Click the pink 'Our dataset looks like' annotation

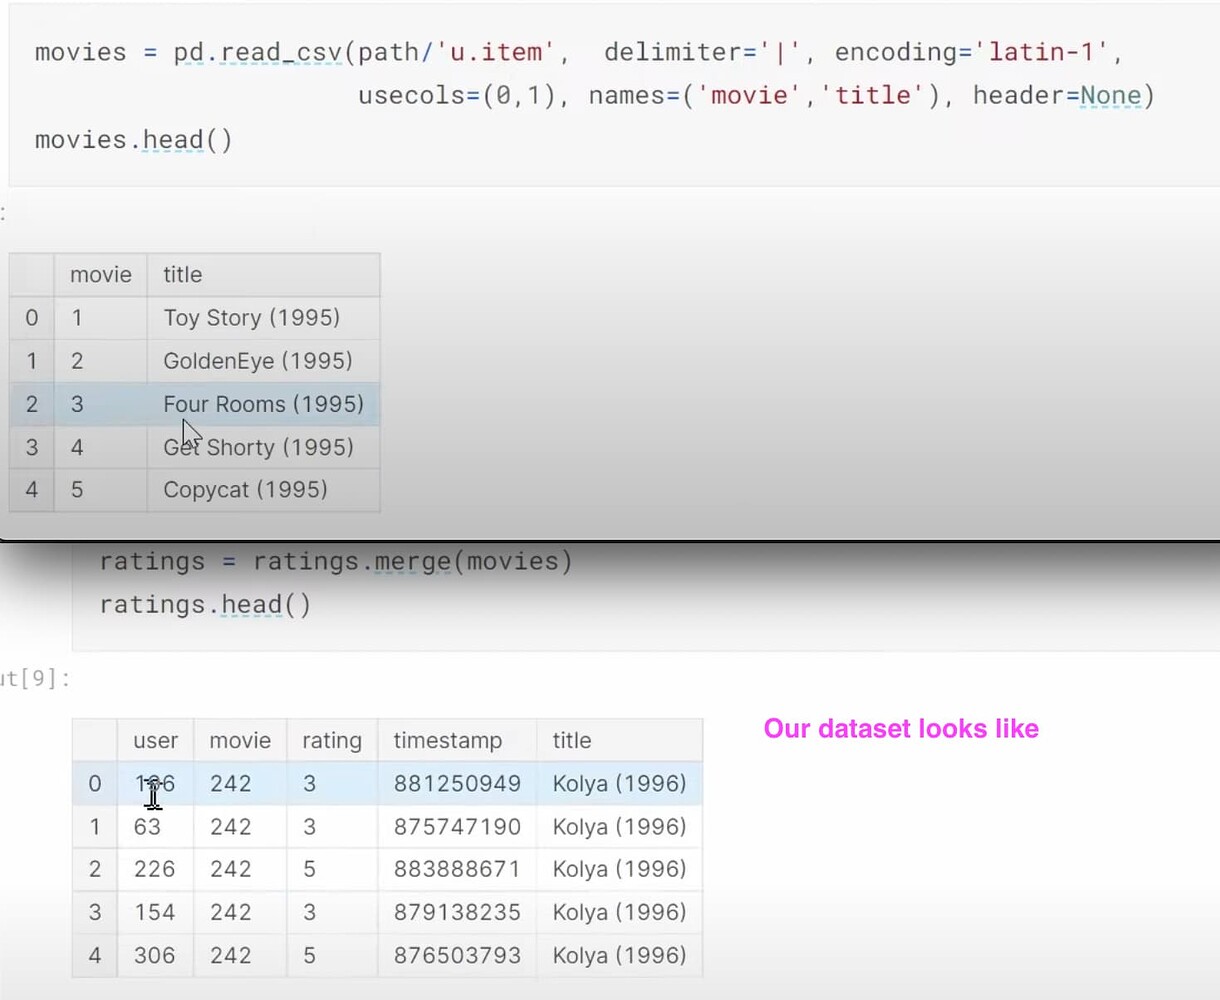click(x=900, y=728)
